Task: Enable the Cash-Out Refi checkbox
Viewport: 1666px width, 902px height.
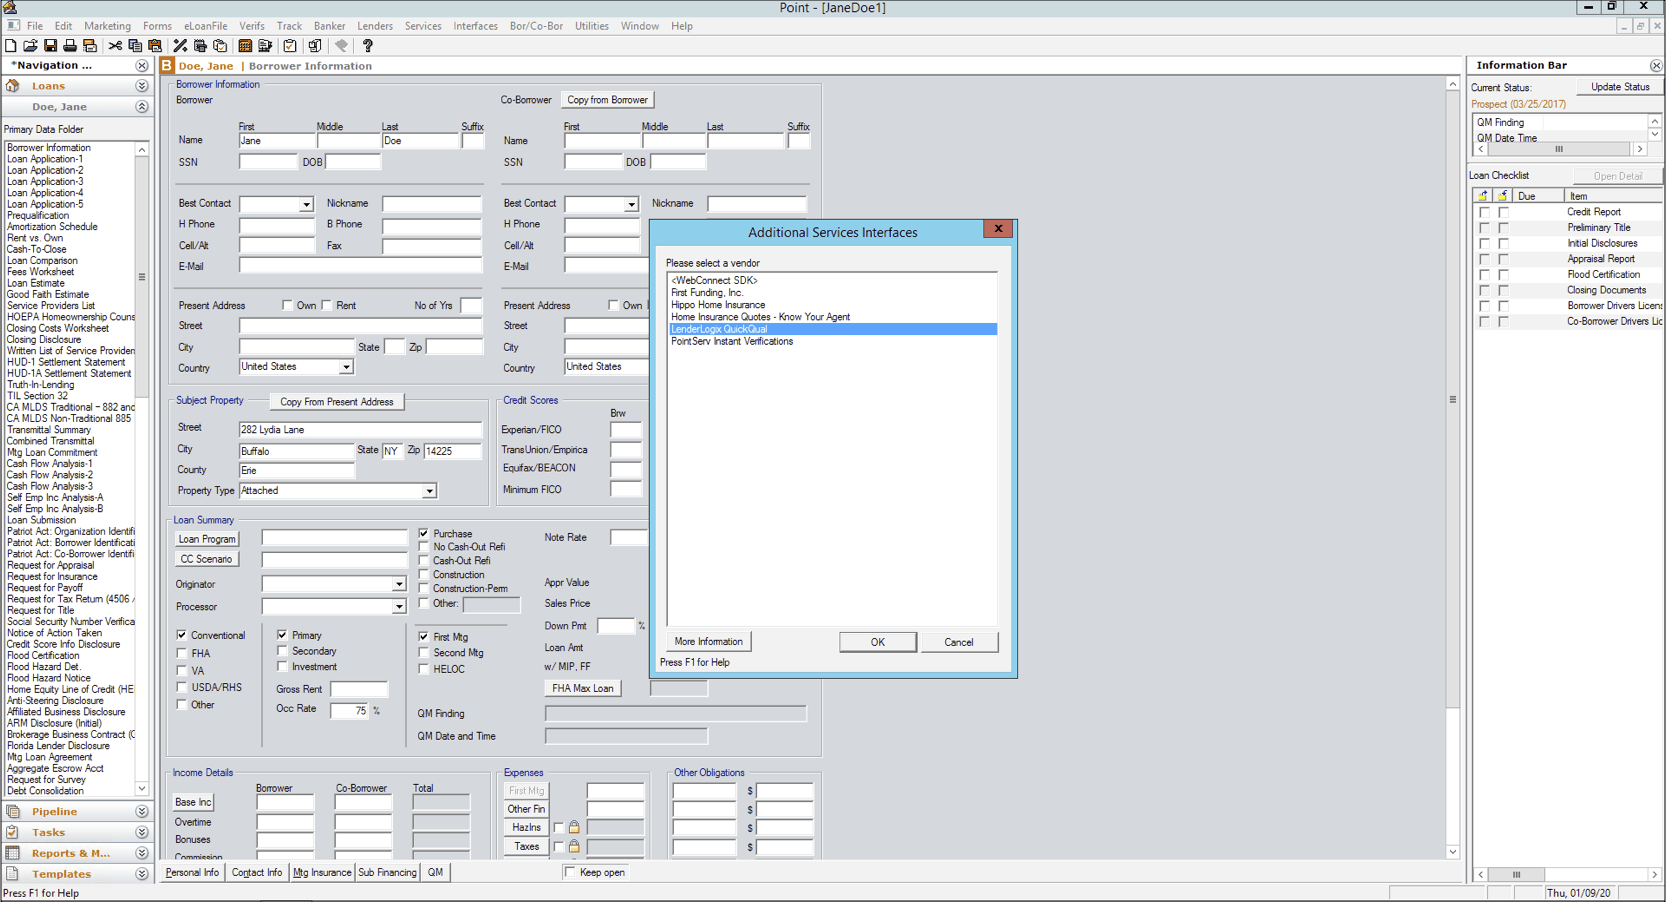Action: coord(424,561)
